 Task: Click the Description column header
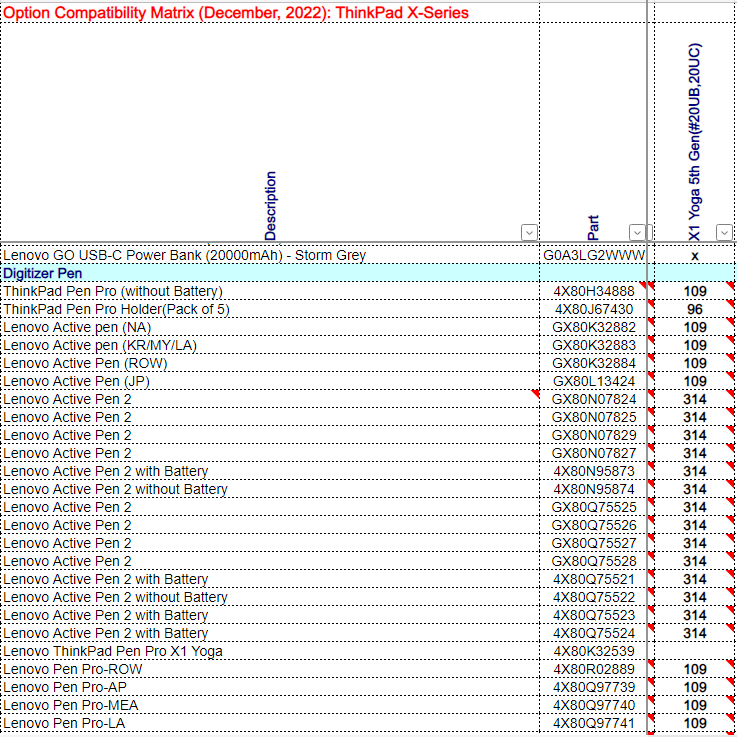tap(270, 206)
